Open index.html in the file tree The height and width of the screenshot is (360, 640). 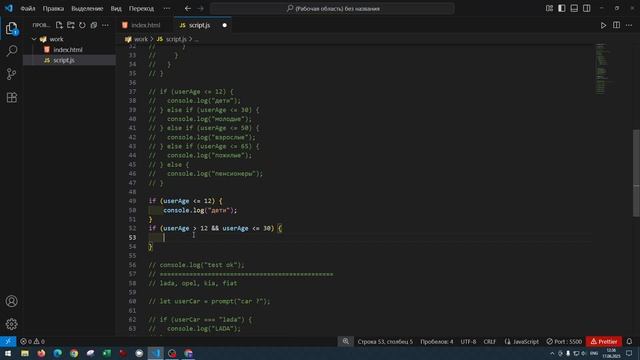point(69,50)
